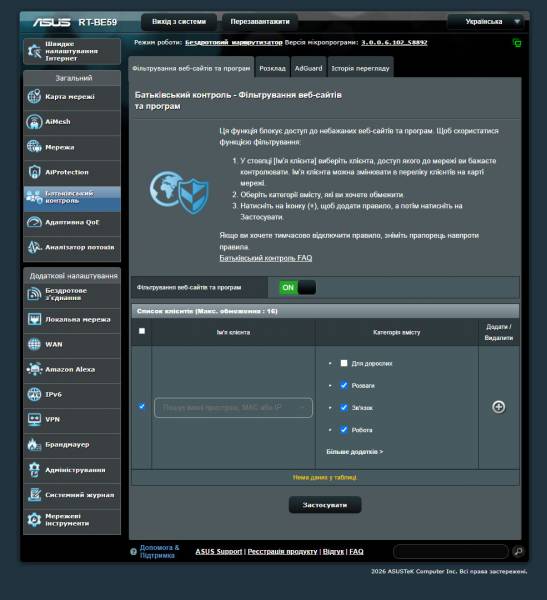This screenshot has width=547, height=600.
Task: Expand the Більше додатків category list
Action: [354, 452]
